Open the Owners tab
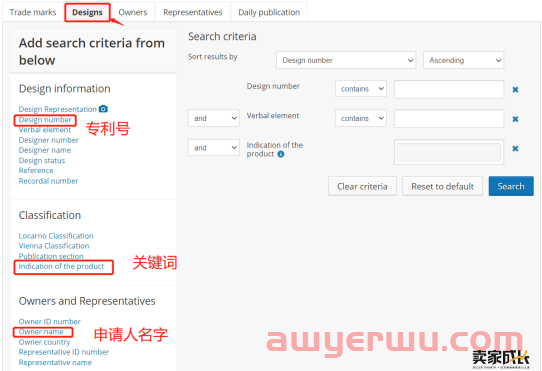 (133, 12)
